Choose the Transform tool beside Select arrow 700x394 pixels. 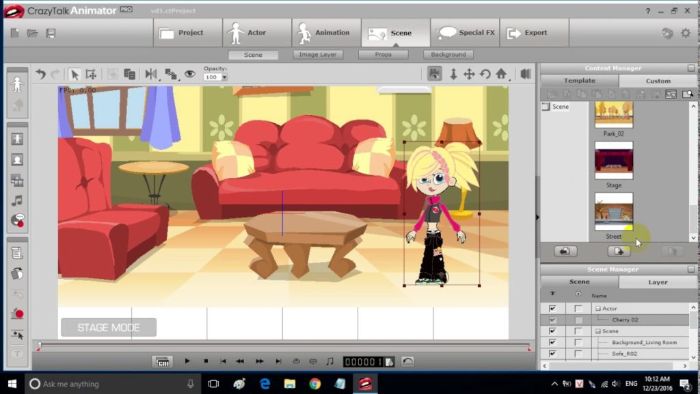click(91, 74)
